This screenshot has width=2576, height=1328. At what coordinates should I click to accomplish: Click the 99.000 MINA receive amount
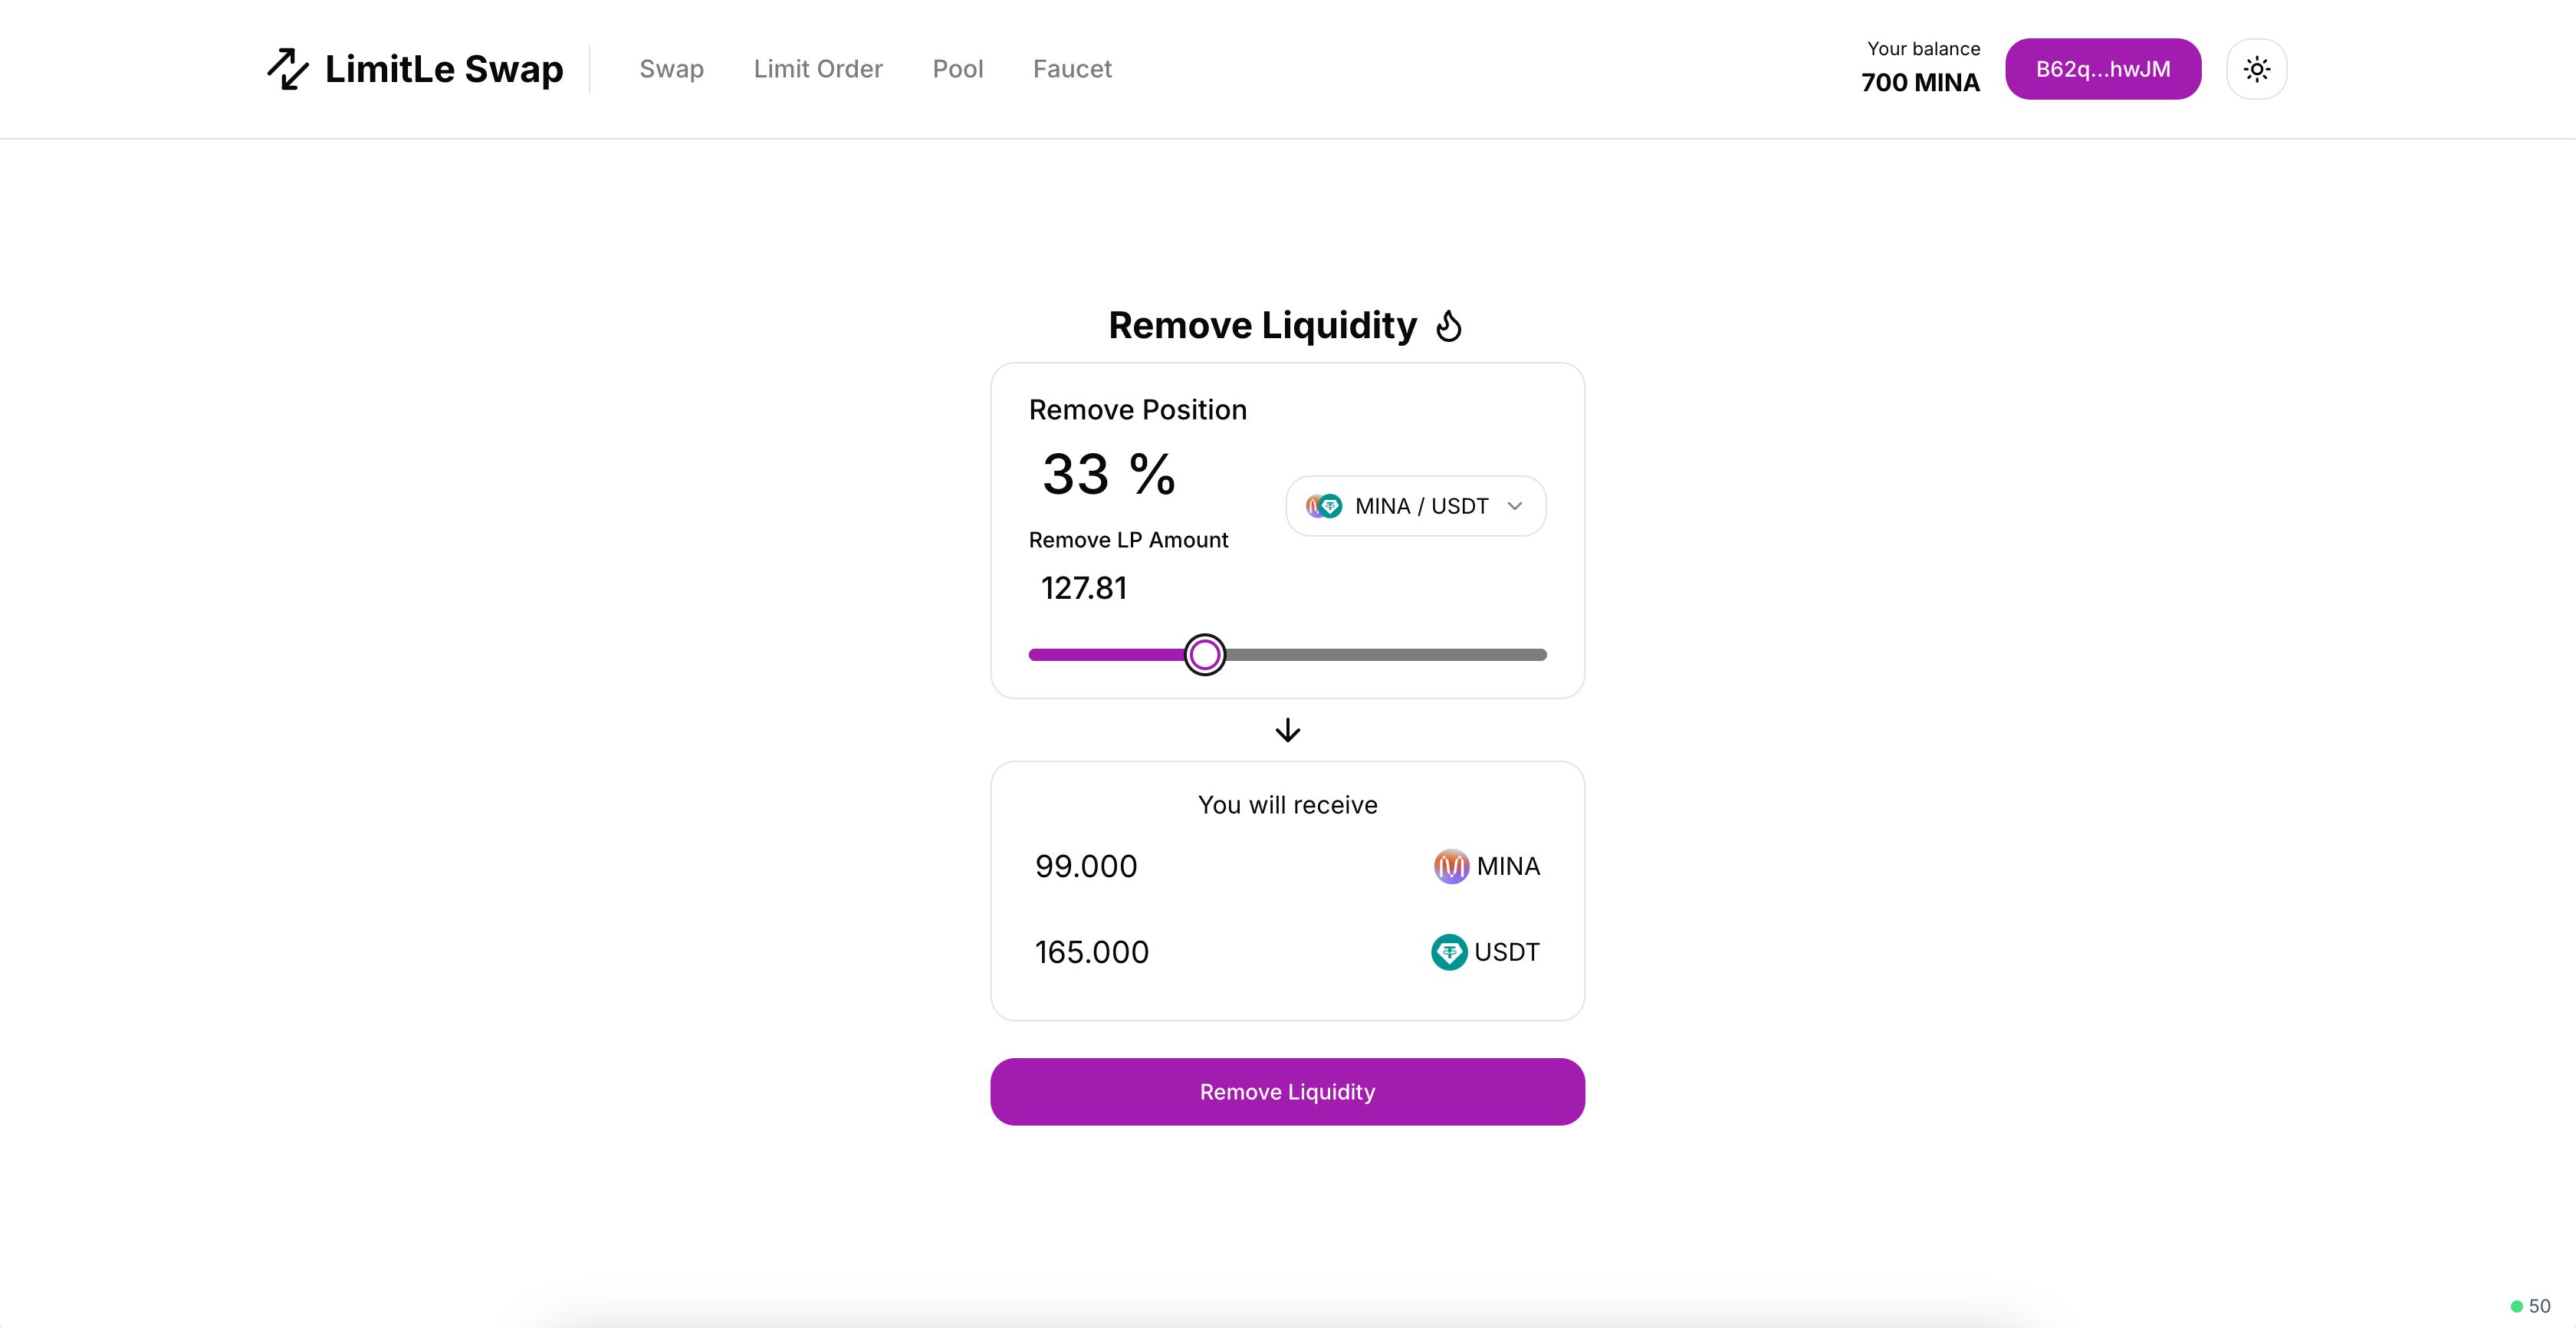pos(1086,866)
